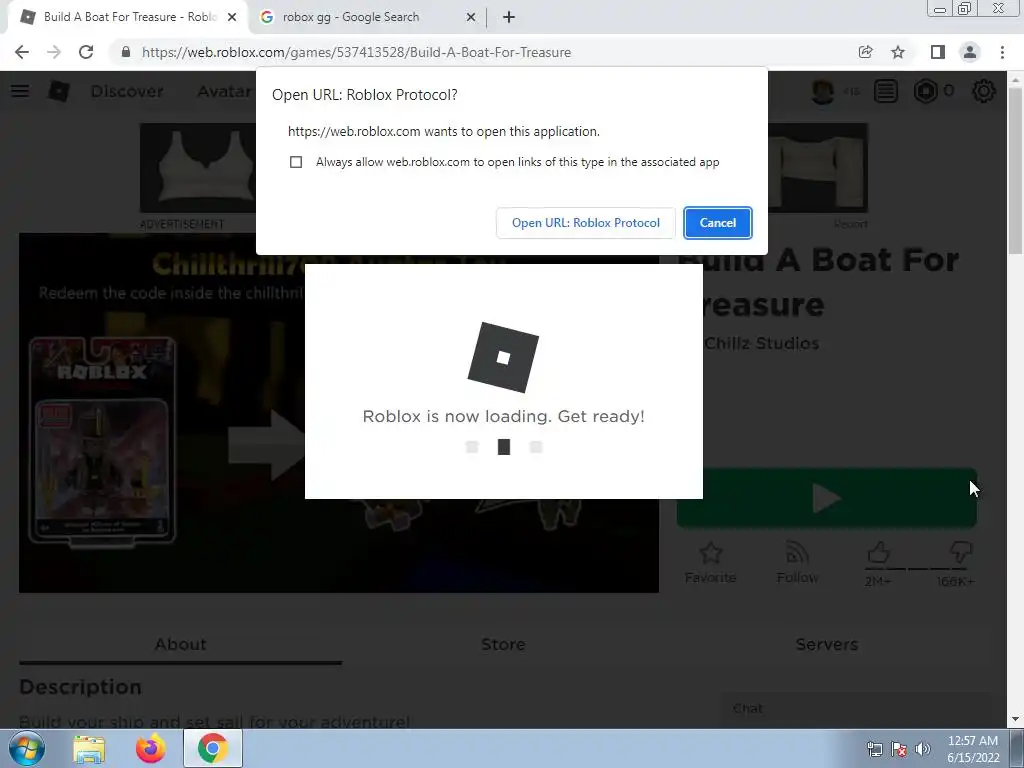Click the Chrome taskbar icon
1024x768 pixels.
(x=213, y=748)
